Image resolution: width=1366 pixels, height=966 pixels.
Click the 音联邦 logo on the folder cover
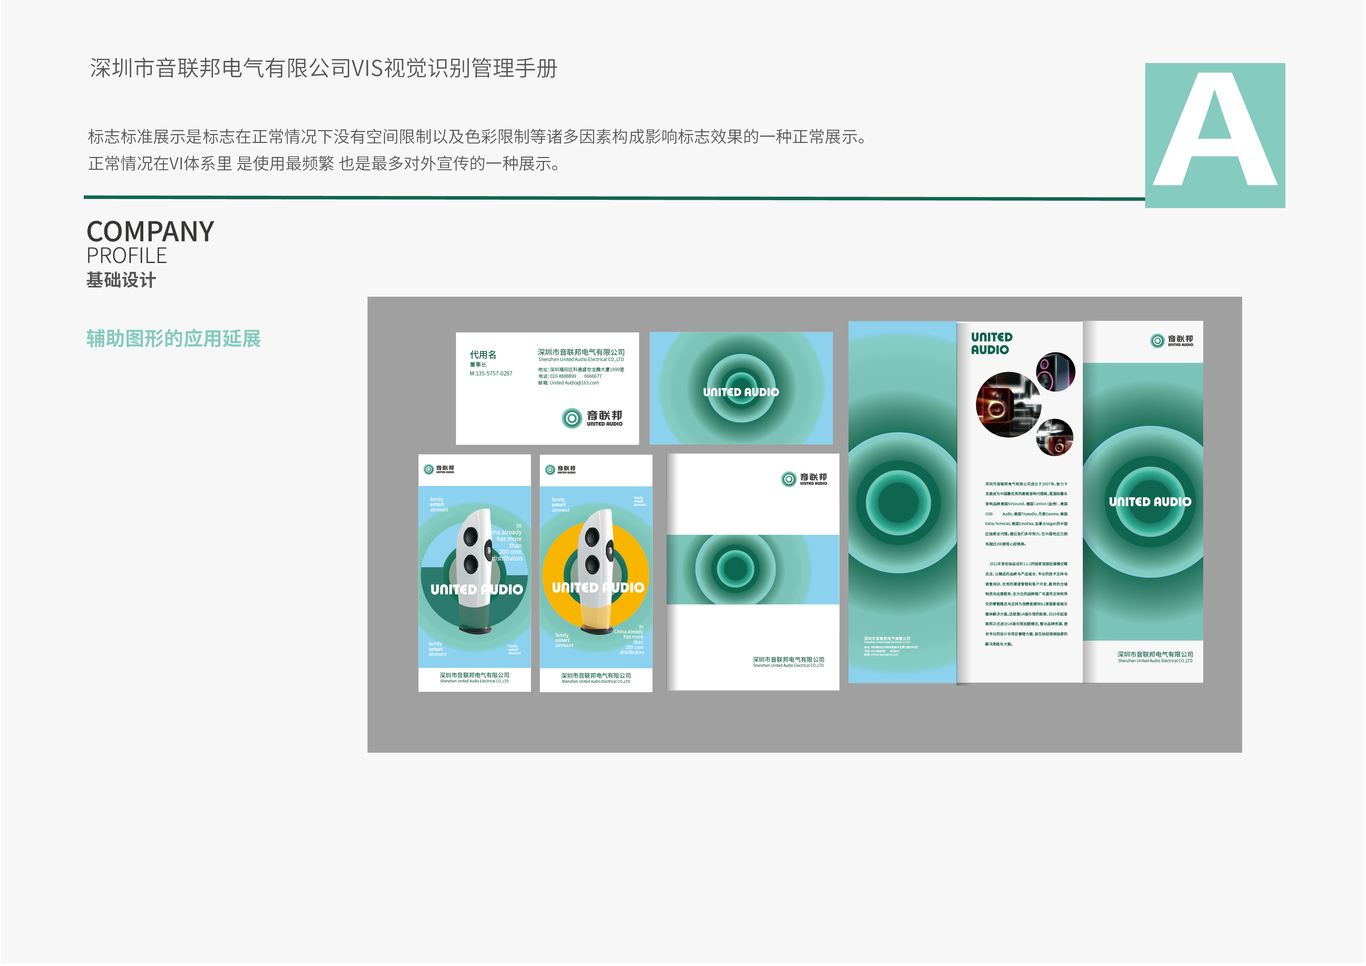(804, 479)
